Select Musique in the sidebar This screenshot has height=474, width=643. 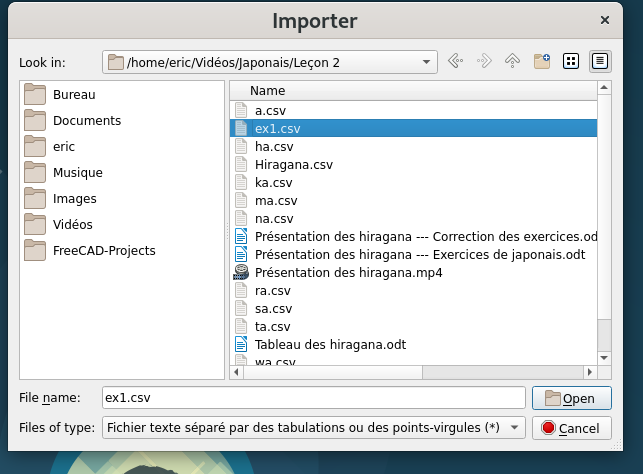coord(77,173)
